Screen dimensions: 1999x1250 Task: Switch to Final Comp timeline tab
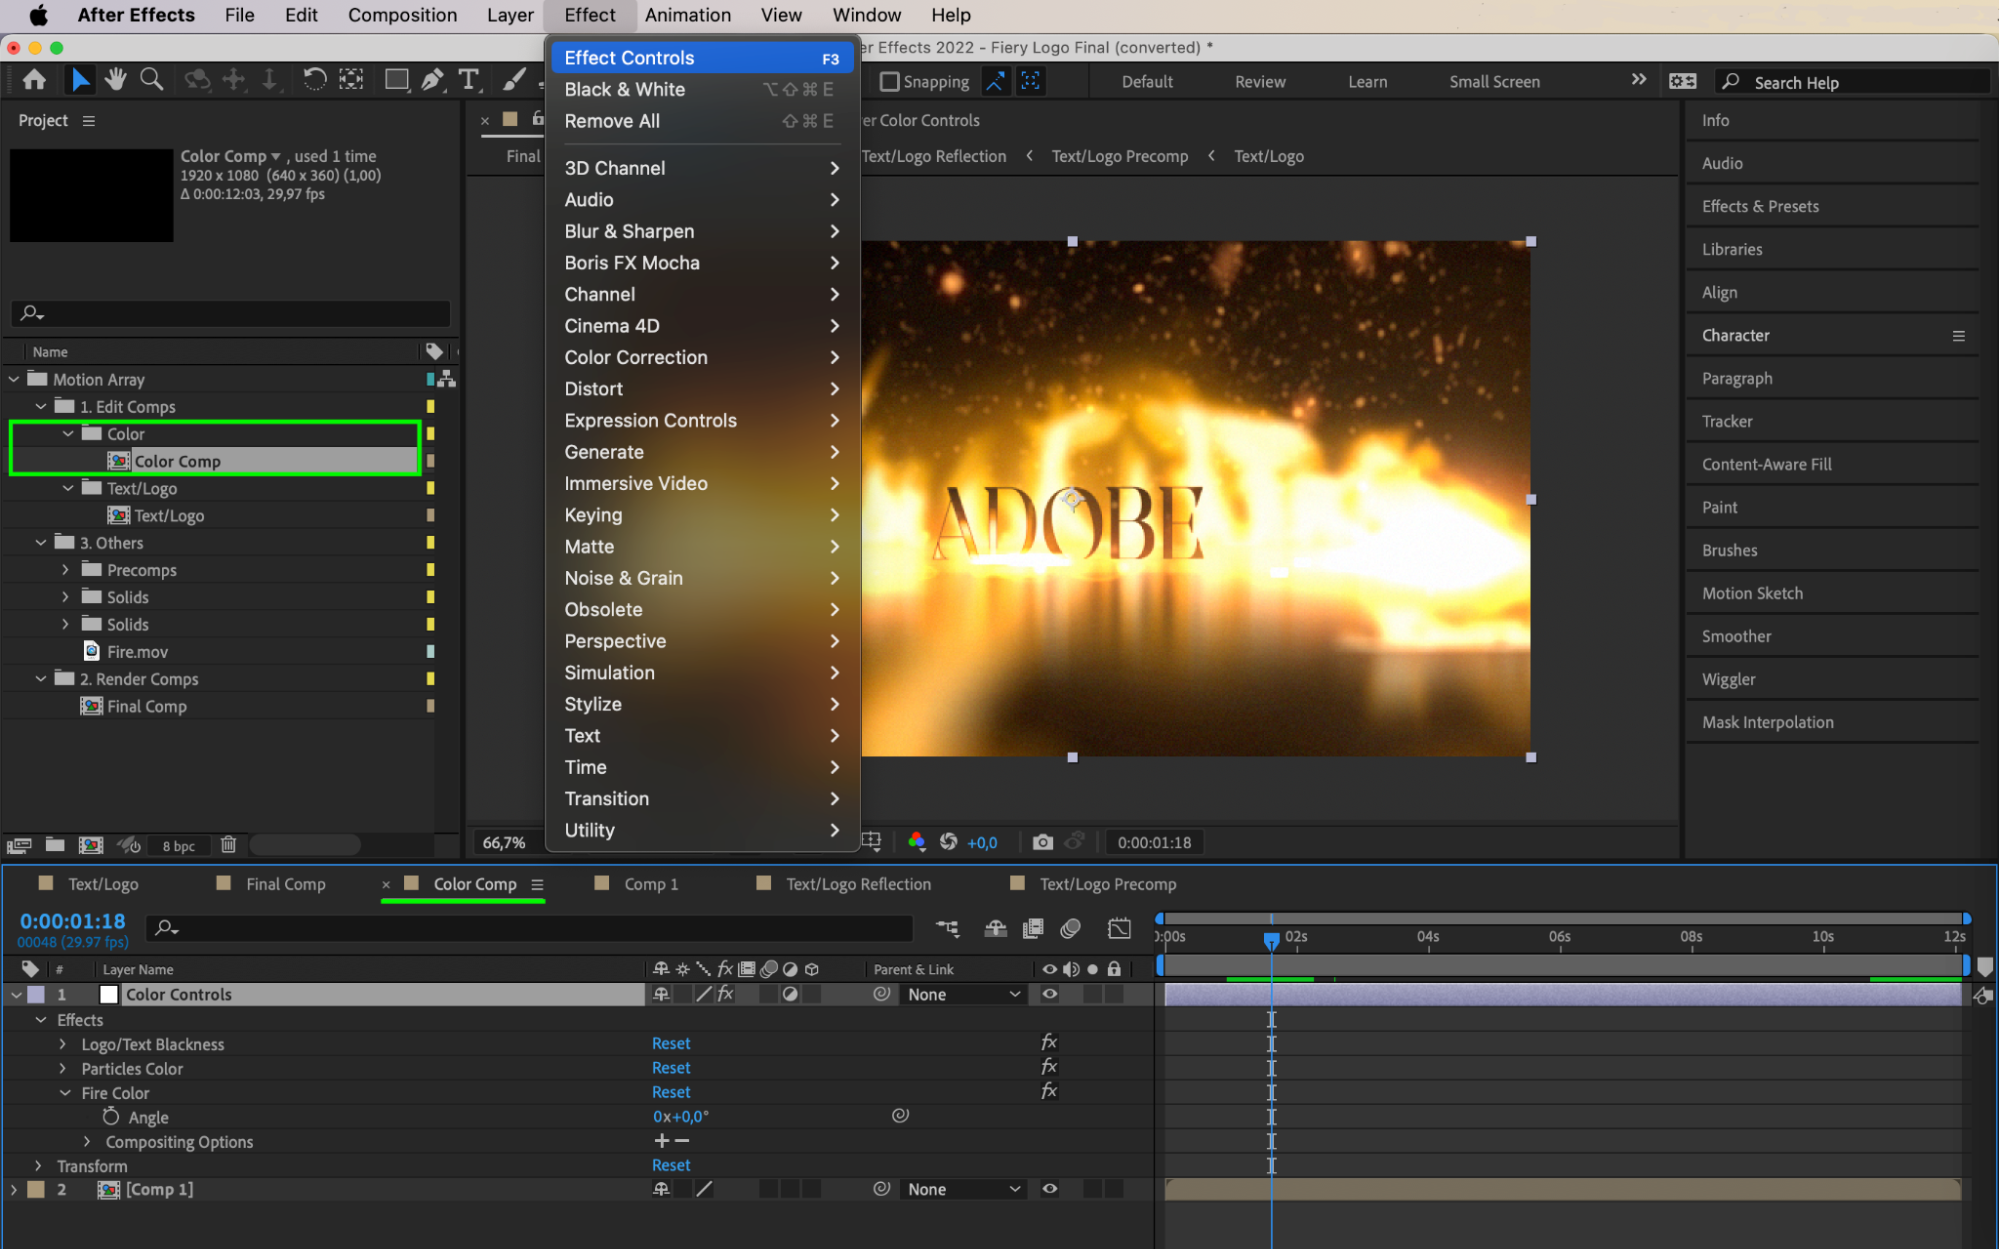click(285, 884)
